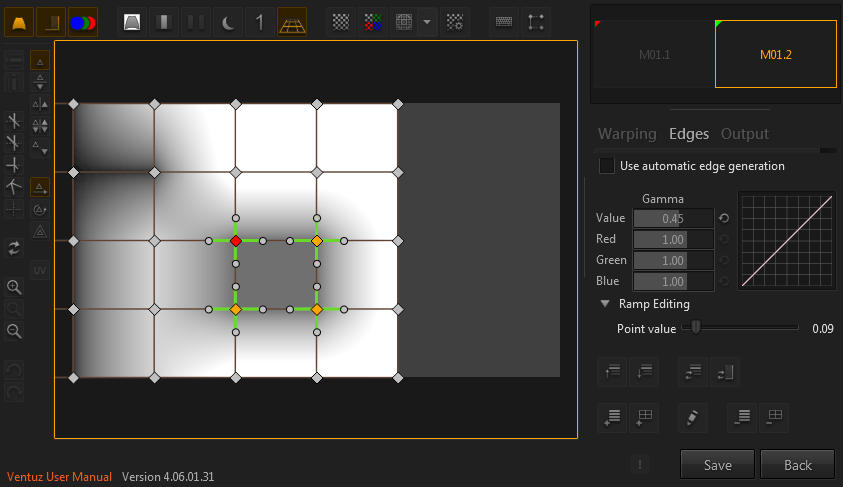Click the Save button

tap(717, 465)
